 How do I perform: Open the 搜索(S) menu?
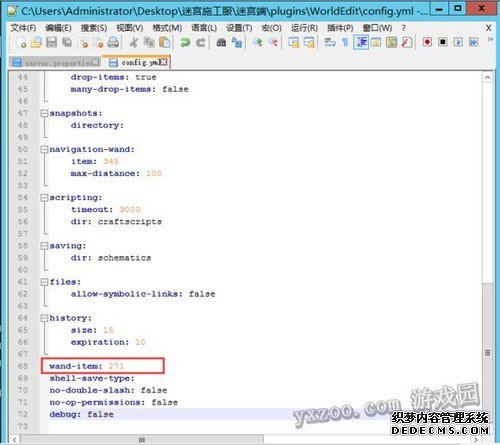point(94,28)
